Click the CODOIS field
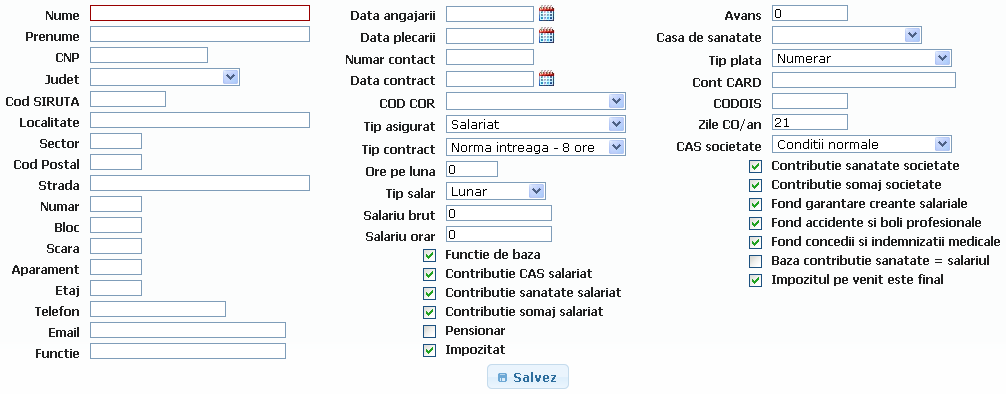Screen dimensions: 1006x394 [x=810, y=101]
